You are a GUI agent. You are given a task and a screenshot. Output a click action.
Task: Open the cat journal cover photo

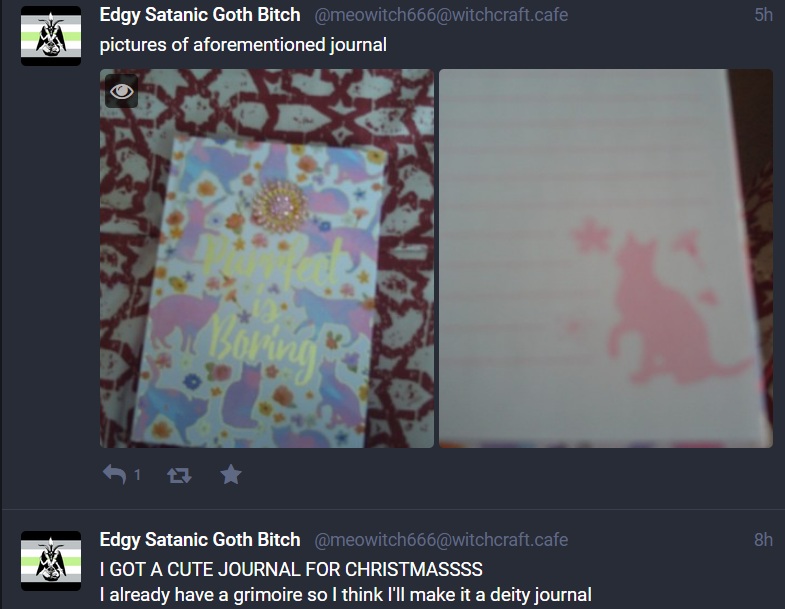click(267, 258)
